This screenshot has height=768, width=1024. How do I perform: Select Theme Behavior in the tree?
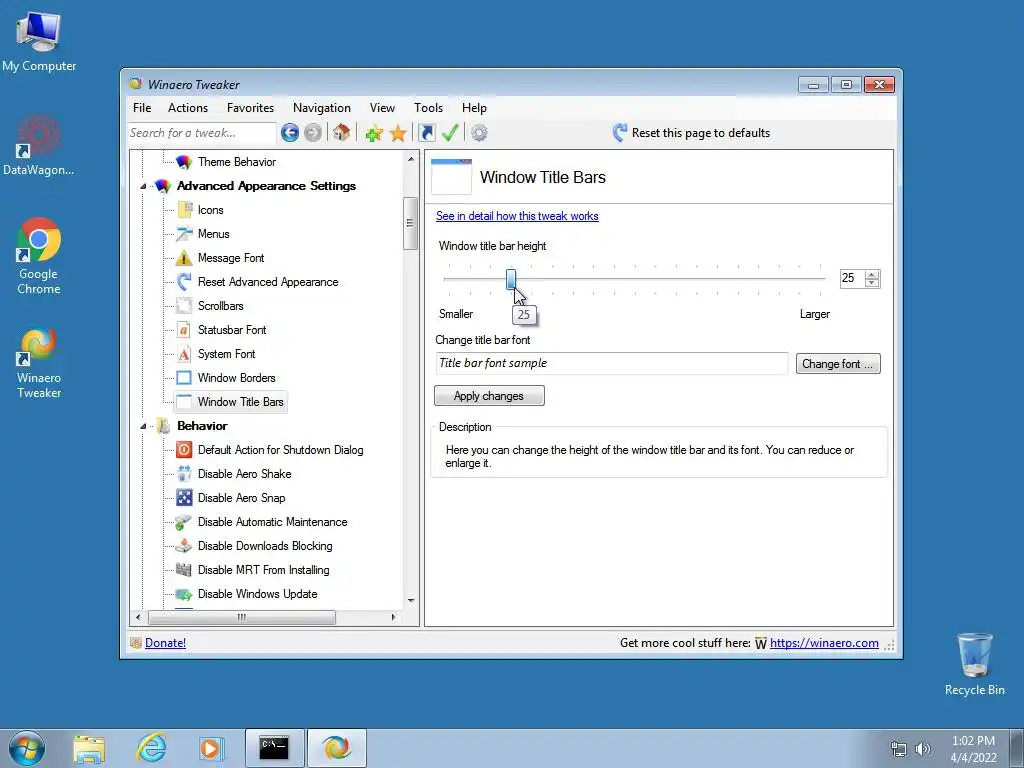[x=236, y=162]
